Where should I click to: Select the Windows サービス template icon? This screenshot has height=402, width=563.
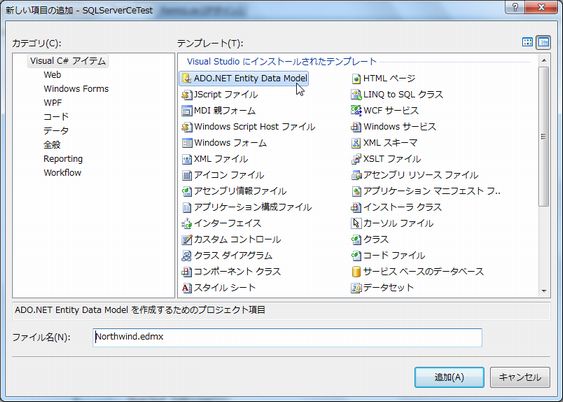(x=356, y=127)
